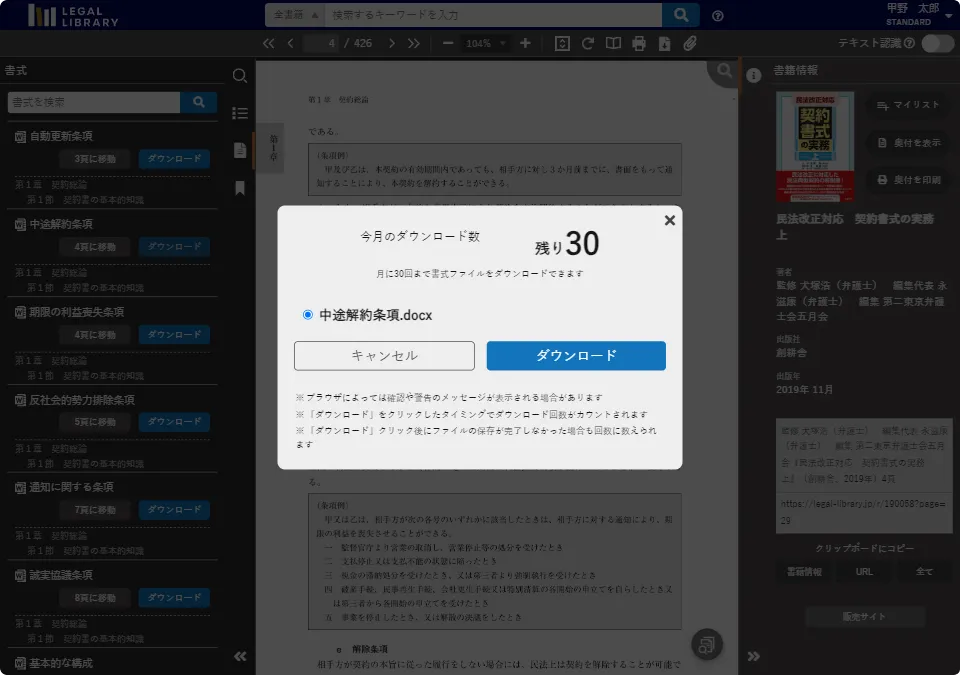Click the in-page search magnifier icon
The width and height of the screenshot is (960, 675).
tap(724, 70)
